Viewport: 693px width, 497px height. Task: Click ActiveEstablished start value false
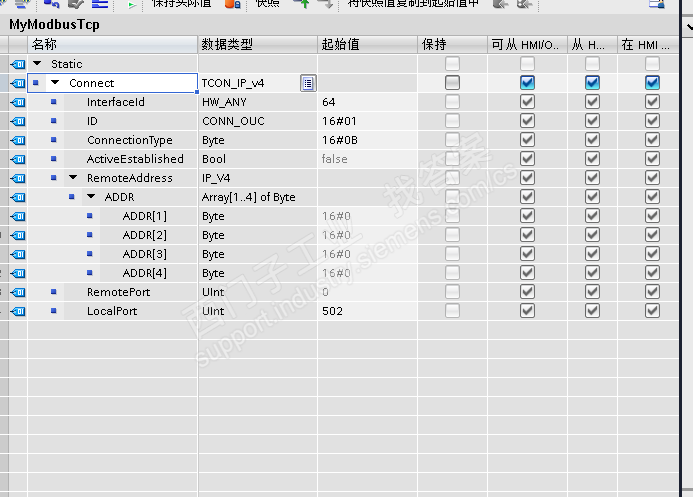[x=335, y=159]
